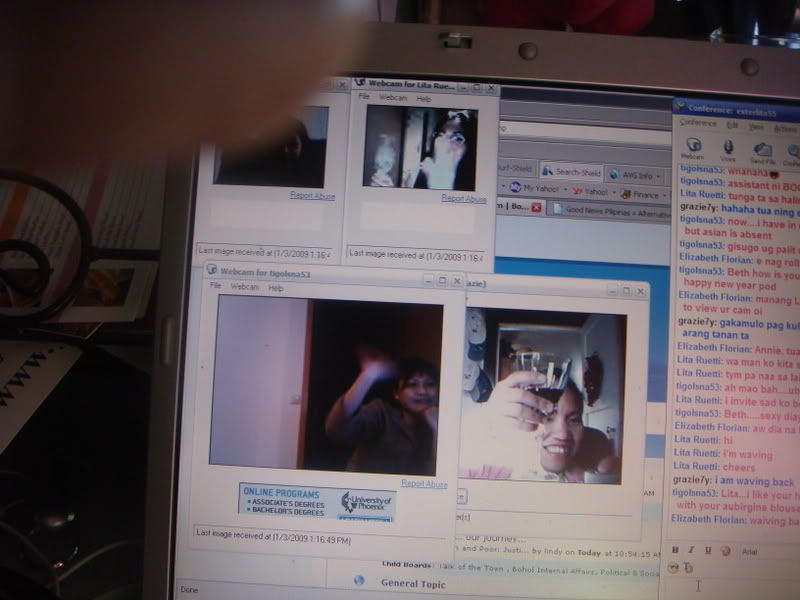Open the Edit menu in the Conference window

[x=732, y=125]
